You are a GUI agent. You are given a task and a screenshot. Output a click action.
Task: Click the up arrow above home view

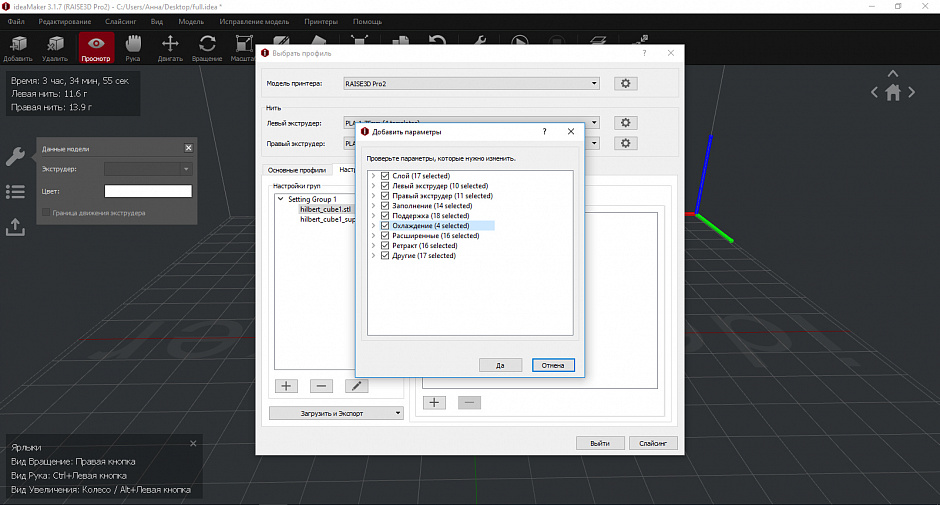click(893, 74)
